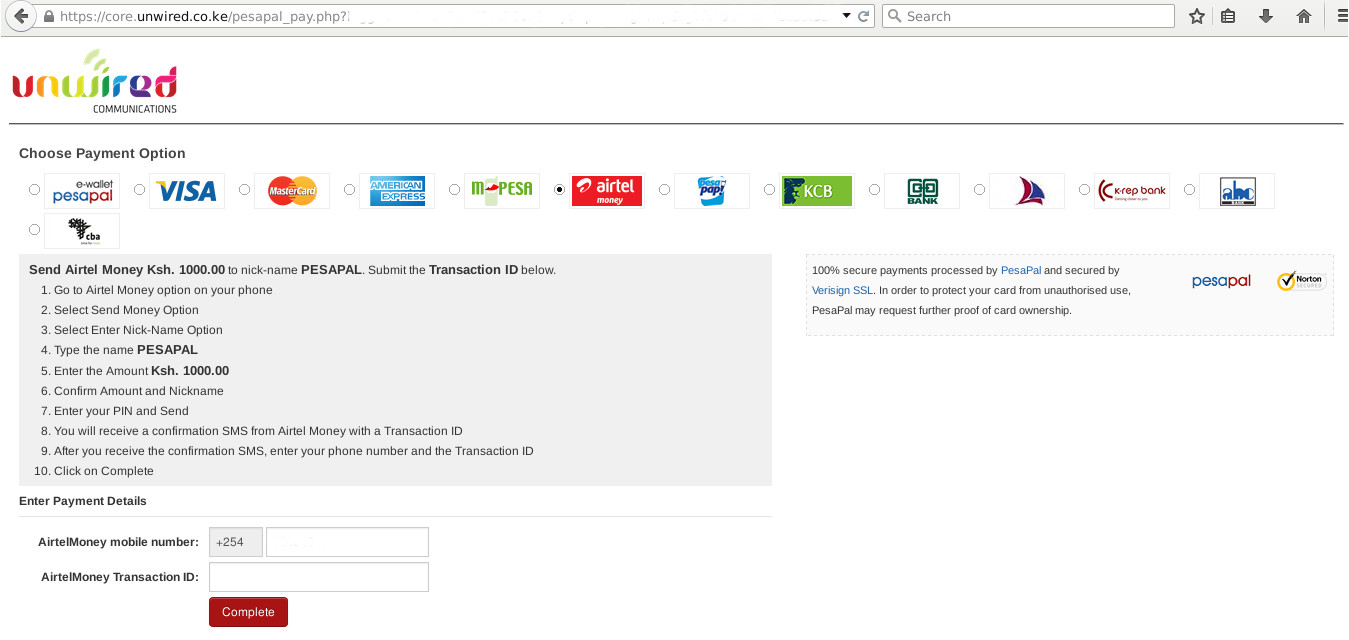Click the 'Choose Payment Option' heading

pyautogui.click(x=102, y=153)
